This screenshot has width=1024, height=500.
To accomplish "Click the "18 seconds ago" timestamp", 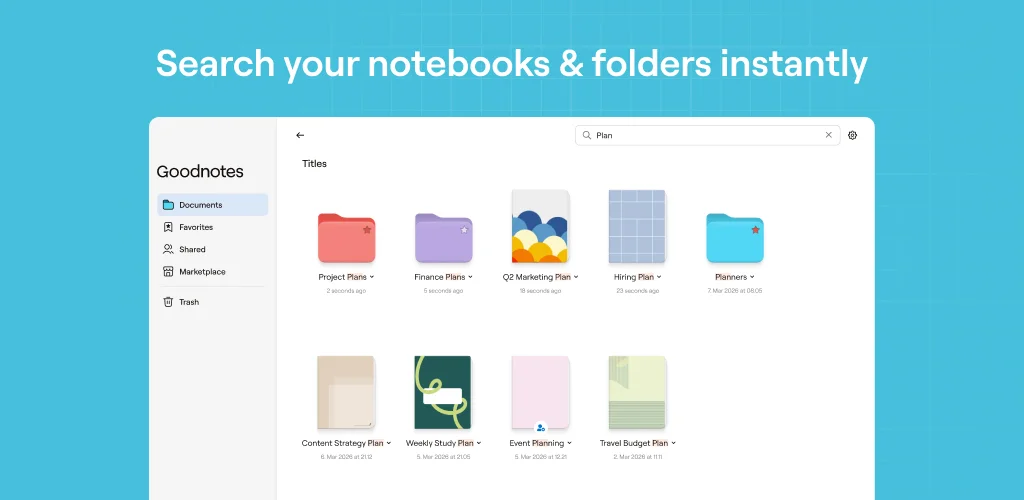I will pyautogui.click(x=540, y=291).
